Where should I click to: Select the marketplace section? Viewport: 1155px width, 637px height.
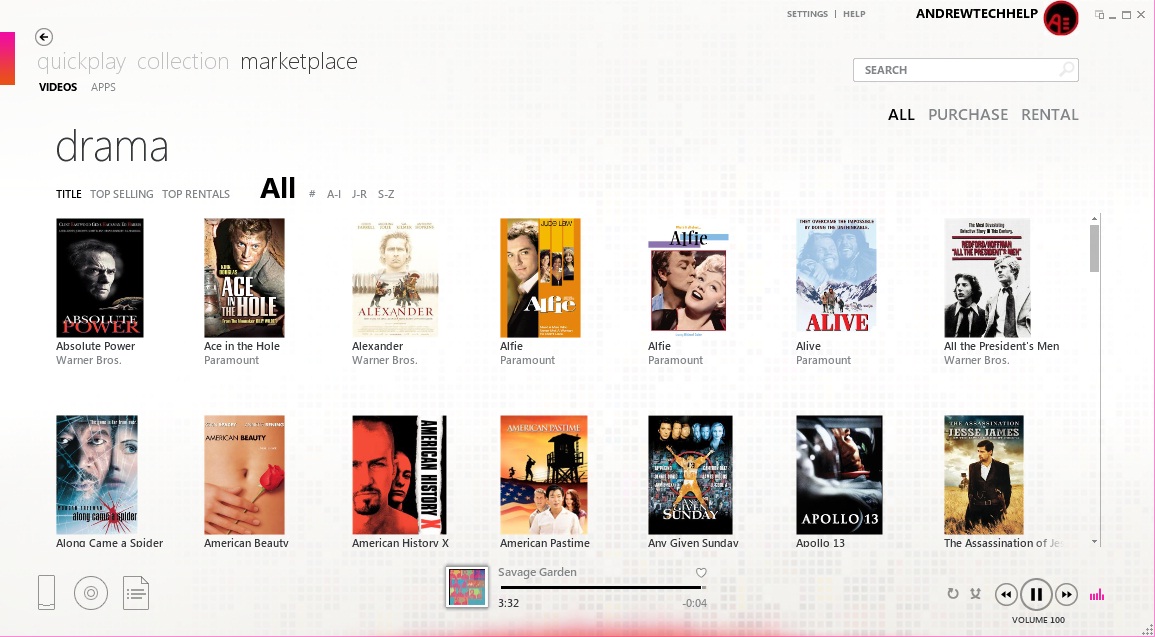299,62
